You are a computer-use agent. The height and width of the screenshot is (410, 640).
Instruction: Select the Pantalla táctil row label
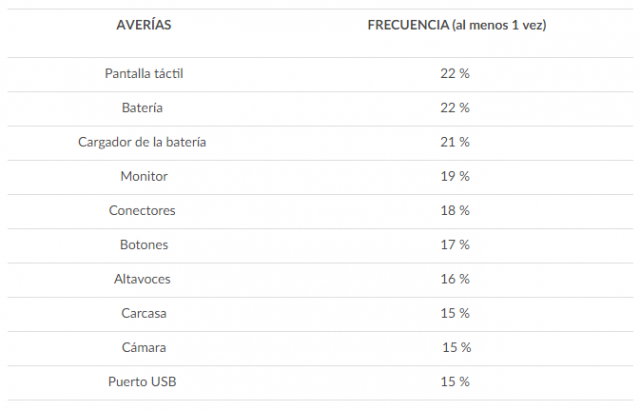(144, 74)
